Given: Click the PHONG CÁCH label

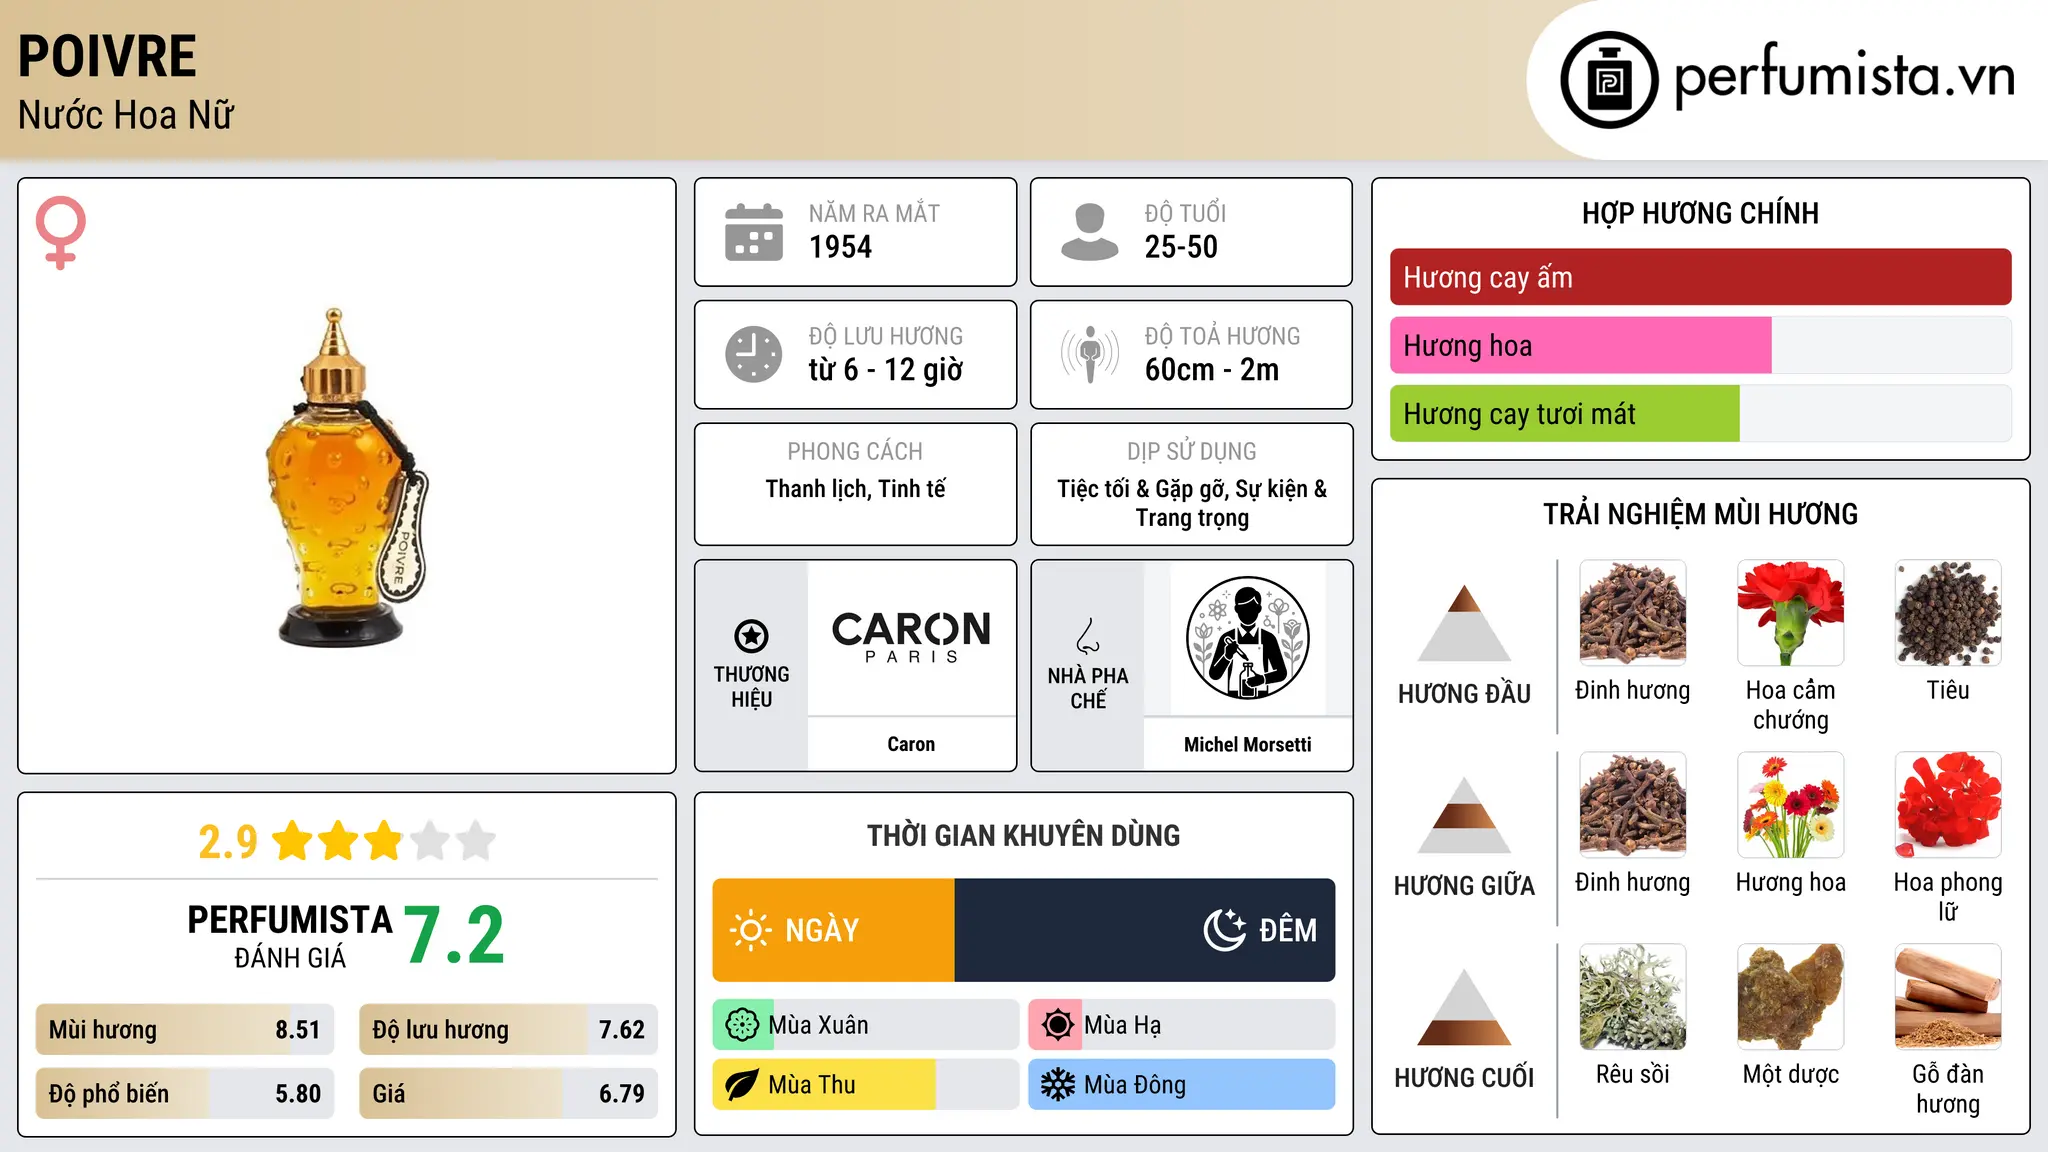Looking at the screenshot, I should pyautogui.click(x=855, y=452).
